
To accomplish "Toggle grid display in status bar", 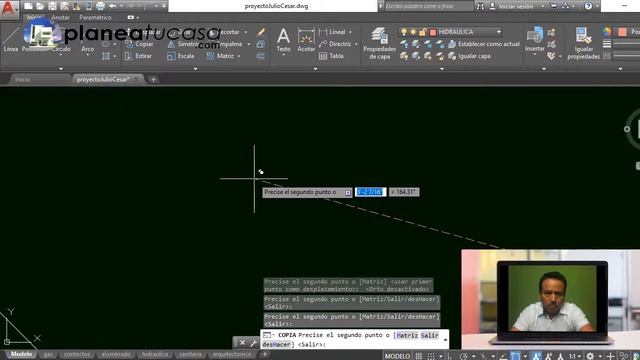I will tap(418, 356).
